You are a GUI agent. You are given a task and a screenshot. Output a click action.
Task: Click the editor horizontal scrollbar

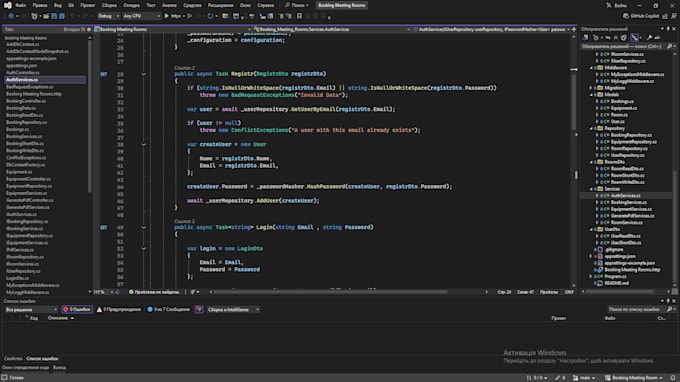click(x=330, y=292)
